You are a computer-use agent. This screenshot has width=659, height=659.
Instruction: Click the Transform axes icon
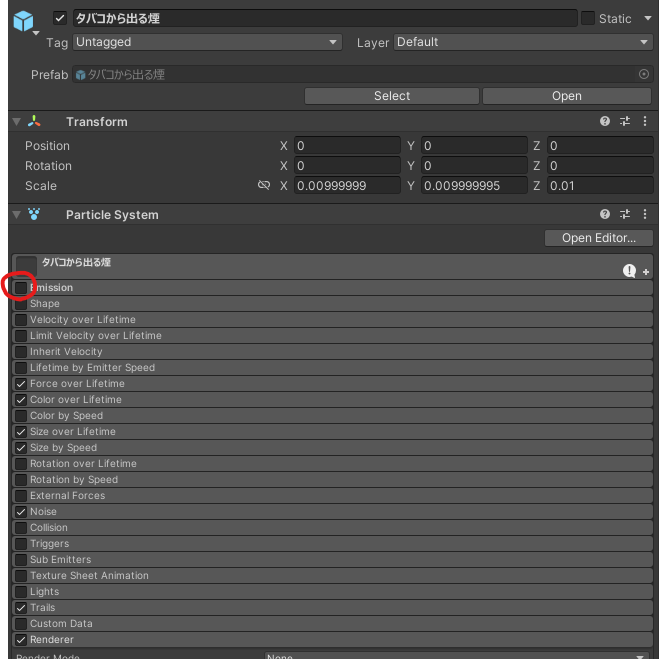tap(34, 121)
